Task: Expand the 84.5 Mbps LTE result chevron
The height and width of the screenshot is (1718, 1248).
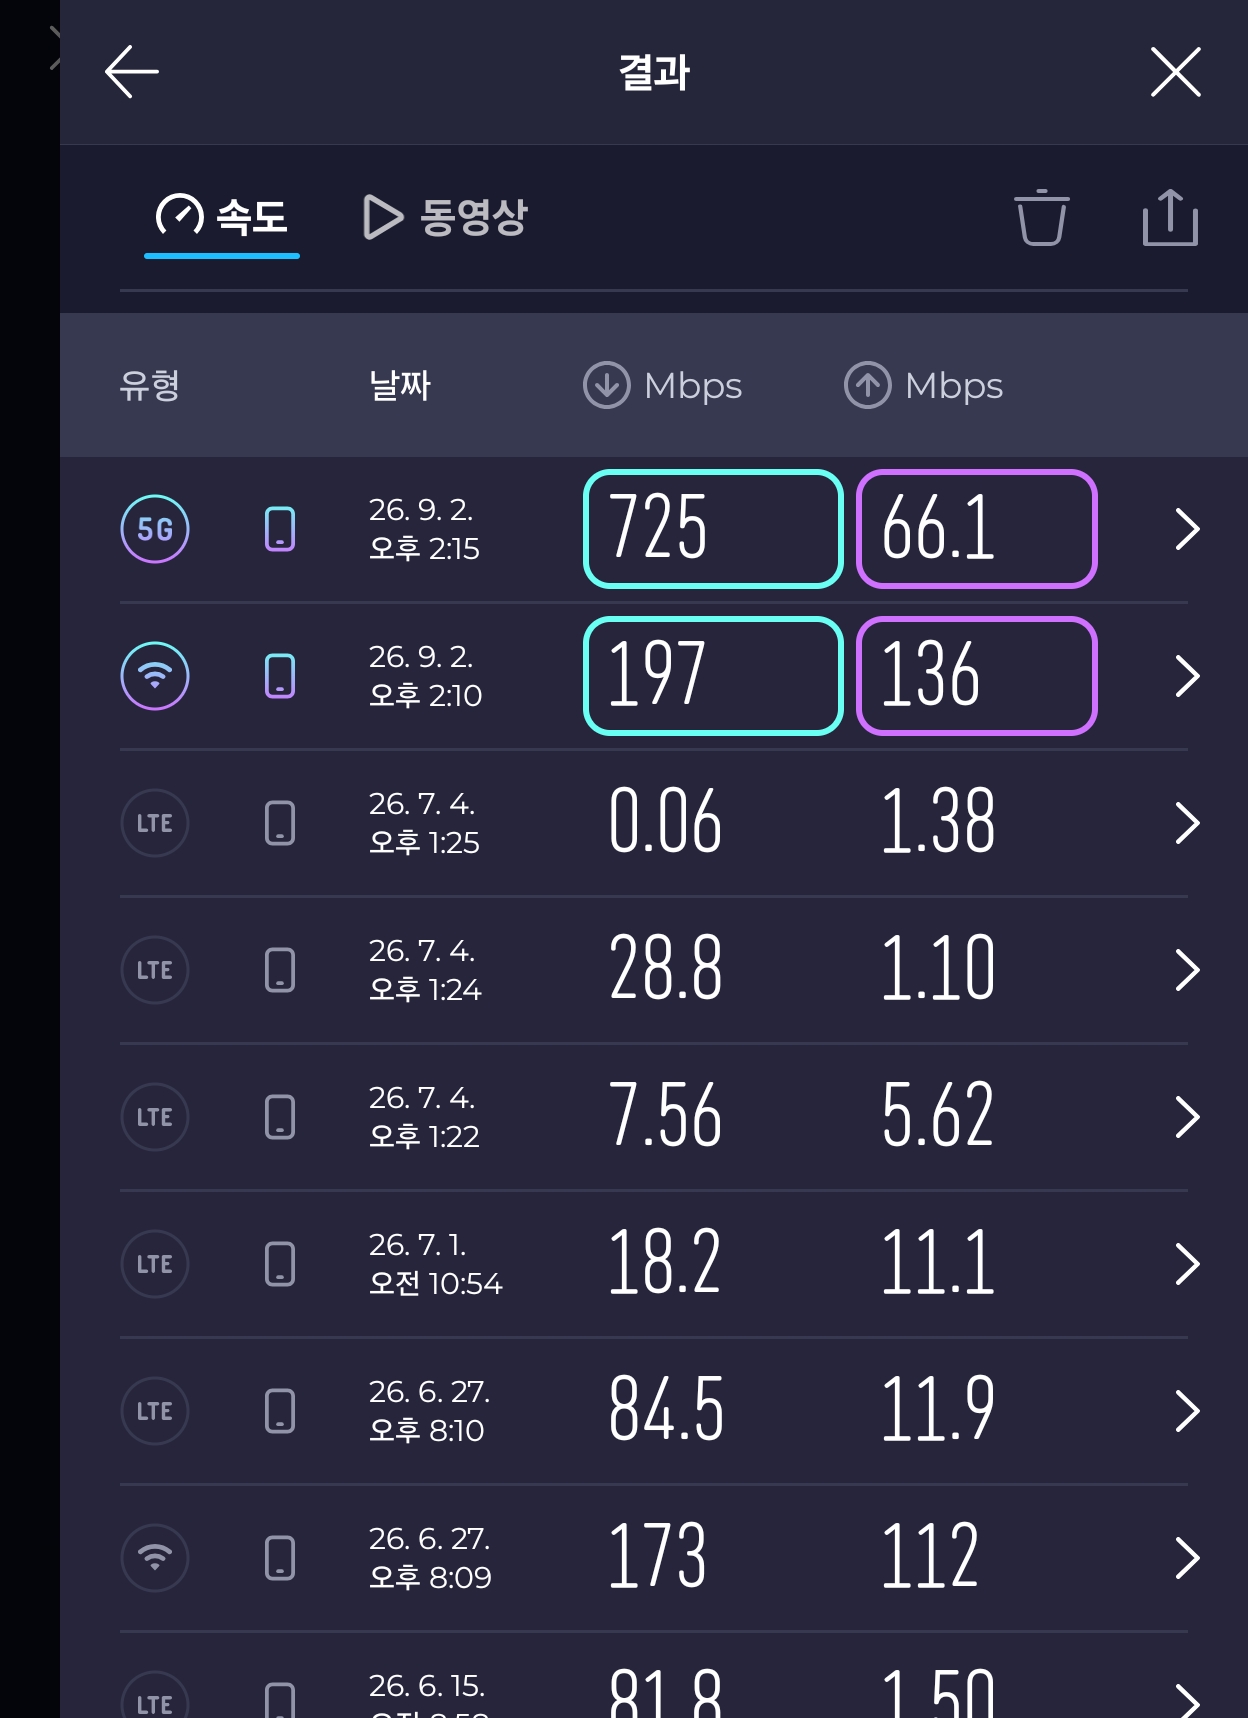Action: 1187,1411
